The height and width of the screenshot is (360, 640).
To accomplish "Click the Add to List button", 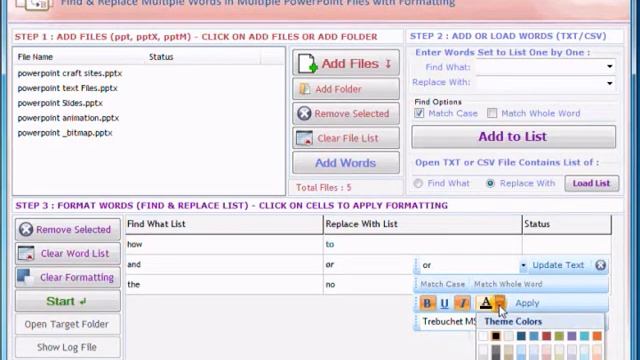I will click(513, 137).
